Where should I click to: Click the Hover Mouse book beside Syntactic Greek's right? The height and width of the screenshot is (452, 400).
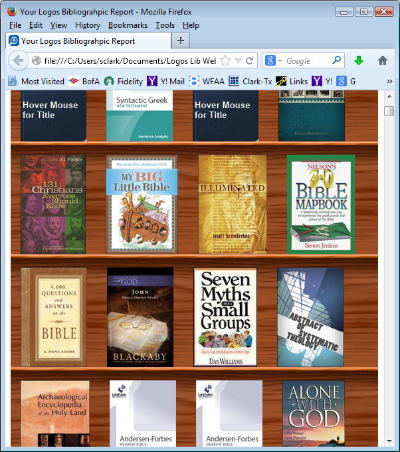[x=226, y=116]
